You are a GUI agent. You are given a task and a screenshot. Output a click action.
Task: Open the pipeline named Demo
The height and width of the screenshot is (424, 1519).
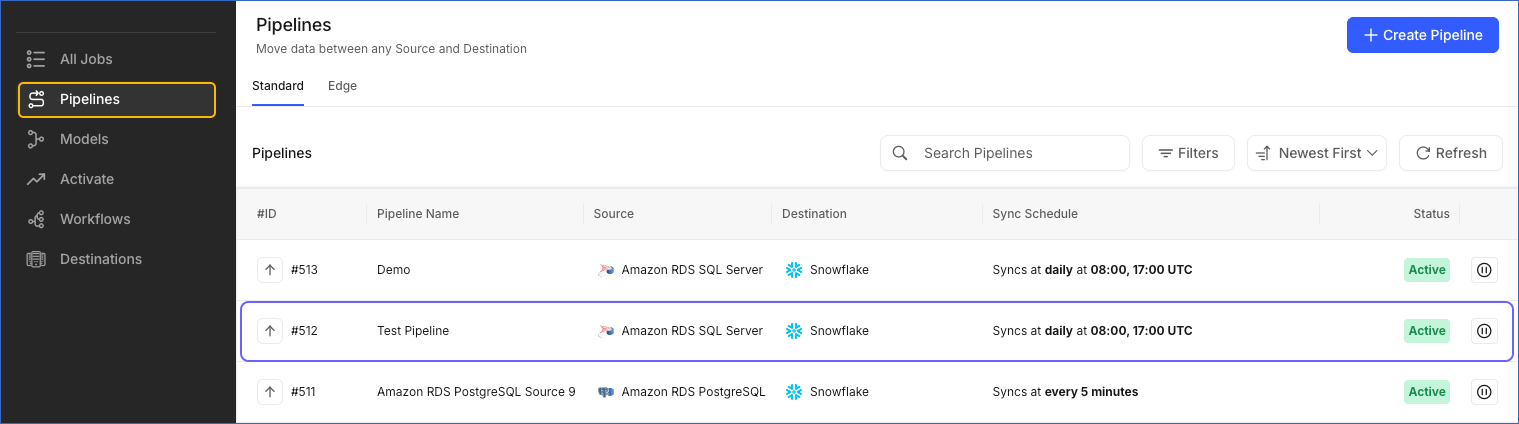pyautogui.click(x=394, y=270)
